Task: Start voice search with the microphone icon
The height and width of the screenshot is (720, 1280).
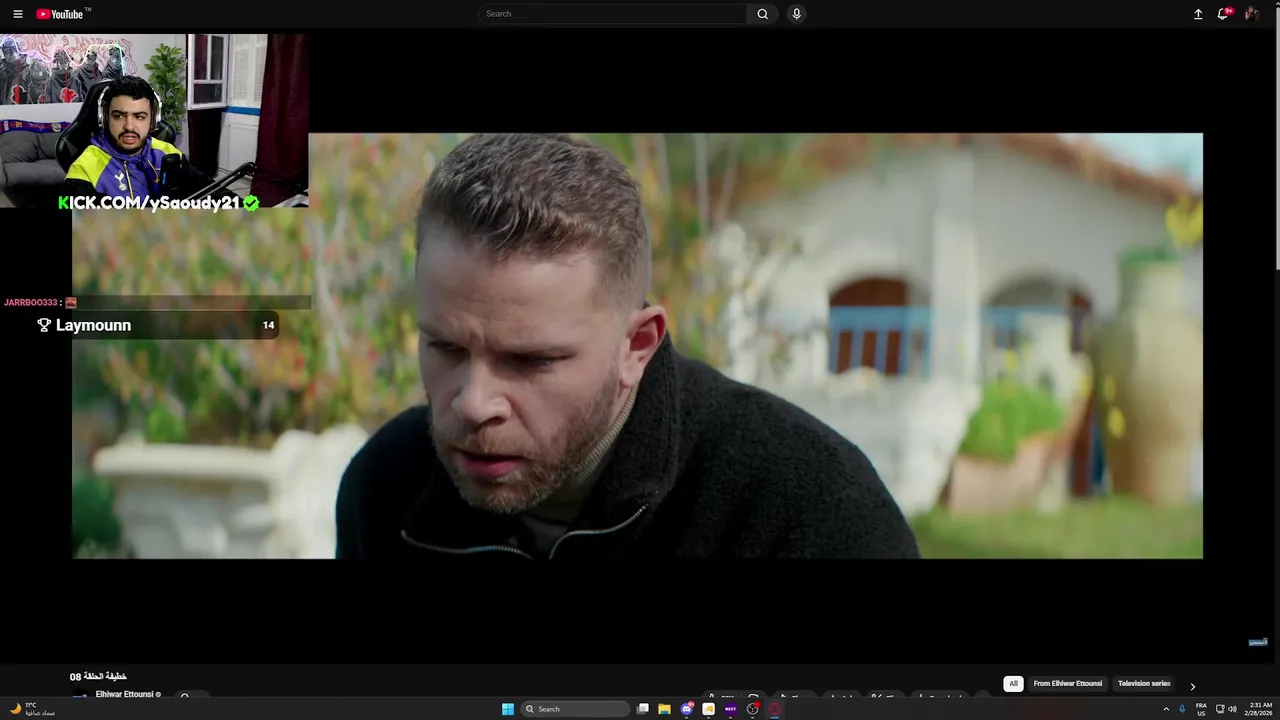Action: coord(796,14)
